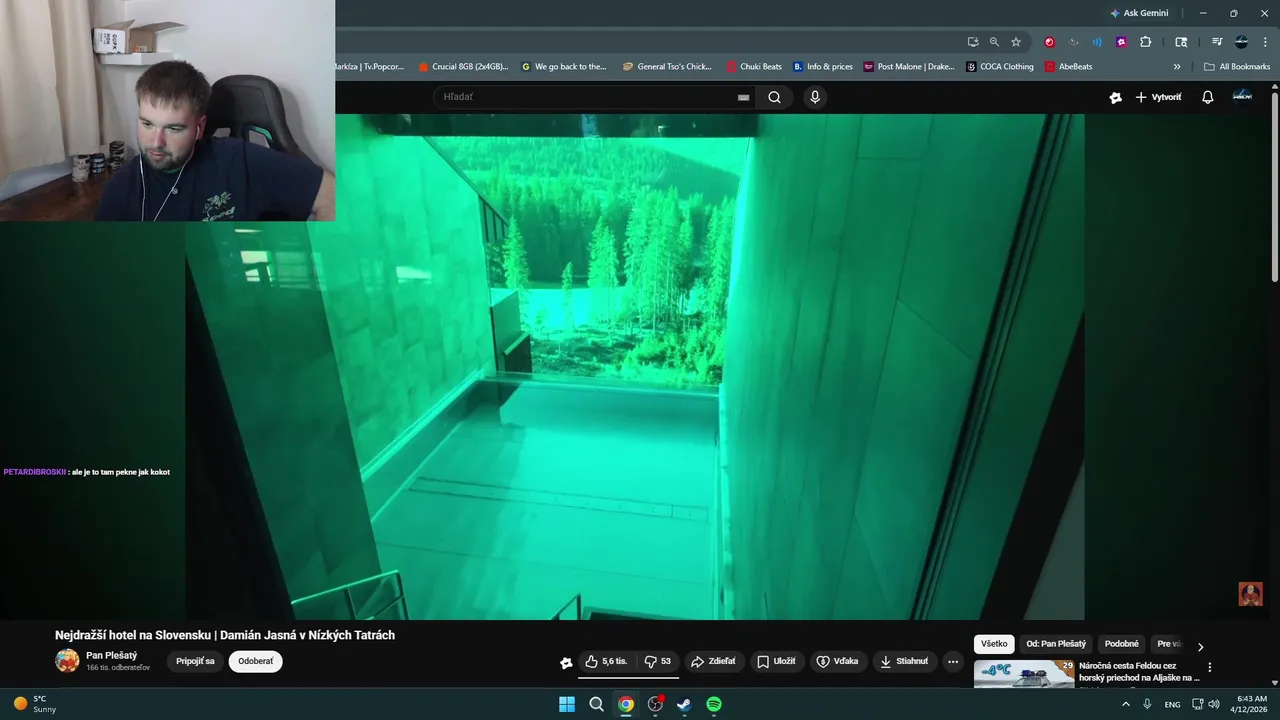Open weather widget 5°C Sunny
Screen dimensions: 1280x720
[x=35, y=704]
